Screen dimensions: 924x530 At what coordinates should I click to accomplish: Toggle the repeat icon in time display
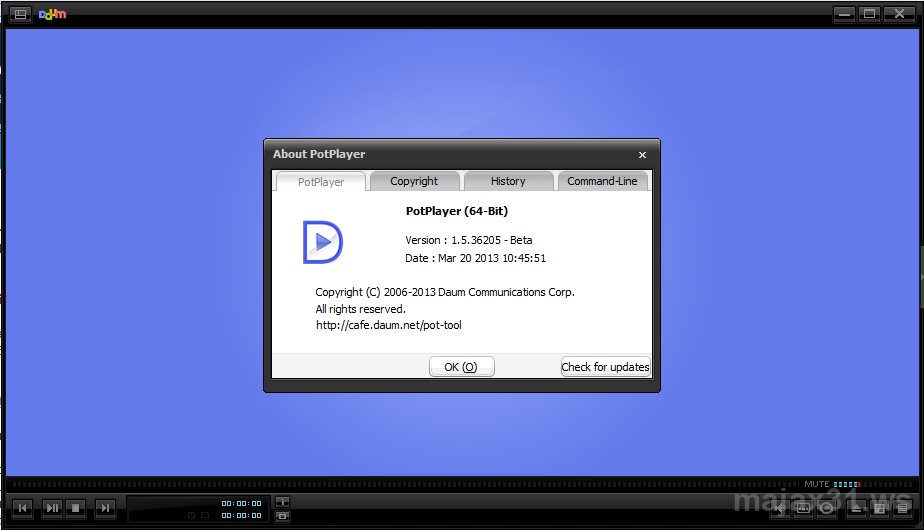click(204, 515)
